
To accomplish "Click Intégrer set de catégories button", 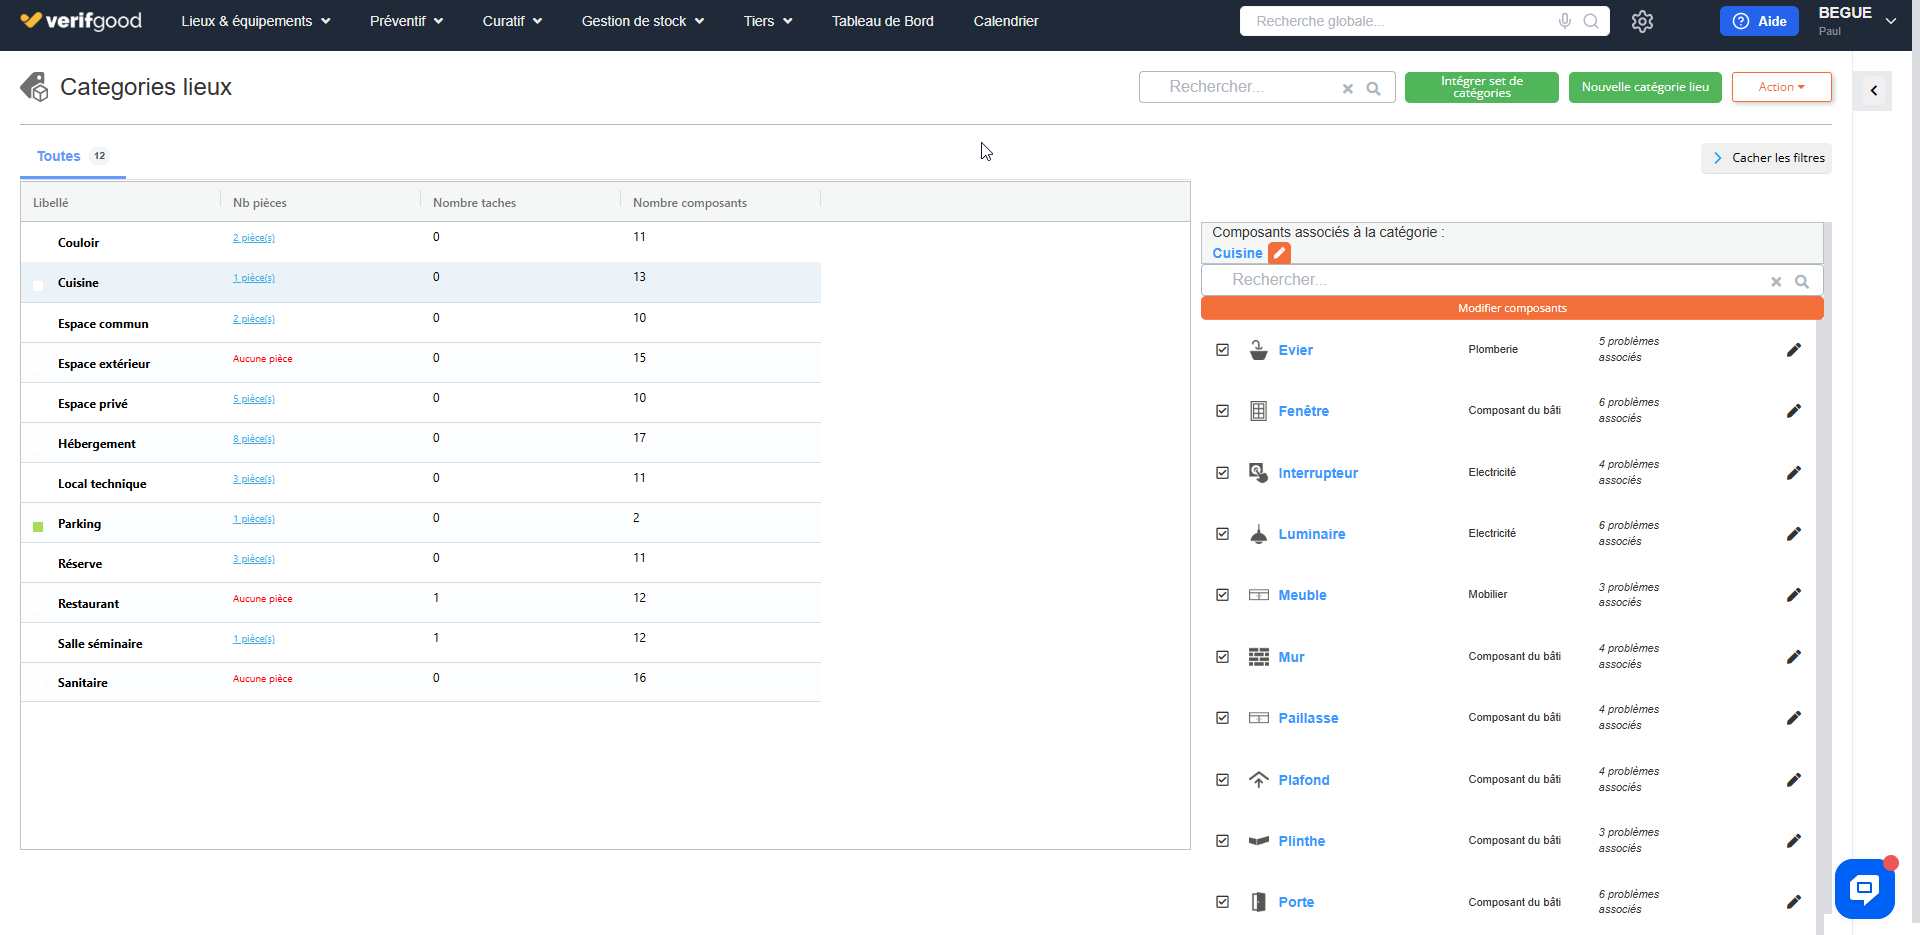I will (x=1481, y=87).
